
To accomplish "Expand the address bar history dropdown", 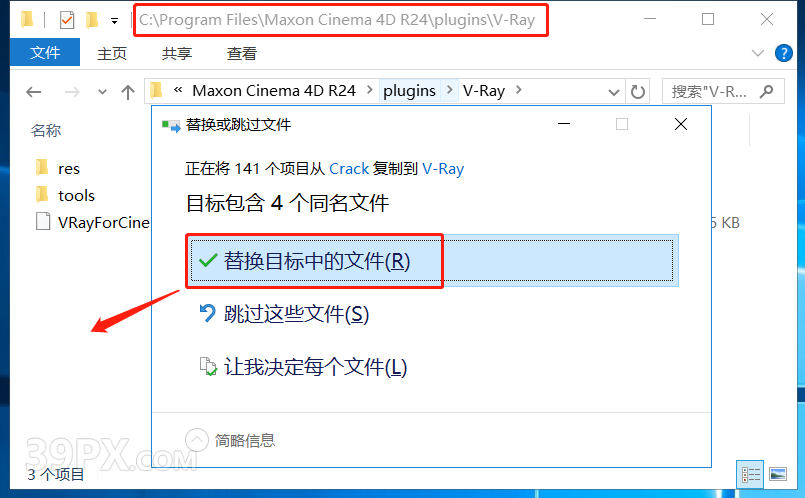I will tap(614, 92).
